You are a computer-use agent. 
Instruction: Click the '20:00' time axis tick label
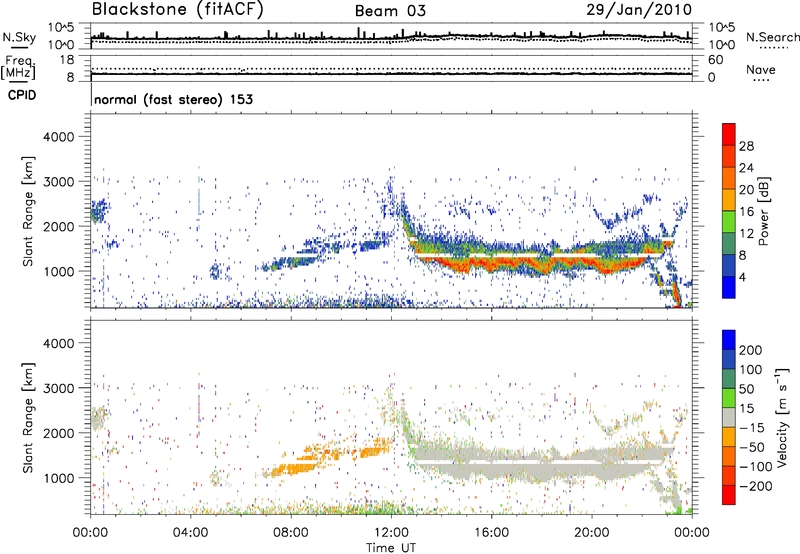(592, 533)
